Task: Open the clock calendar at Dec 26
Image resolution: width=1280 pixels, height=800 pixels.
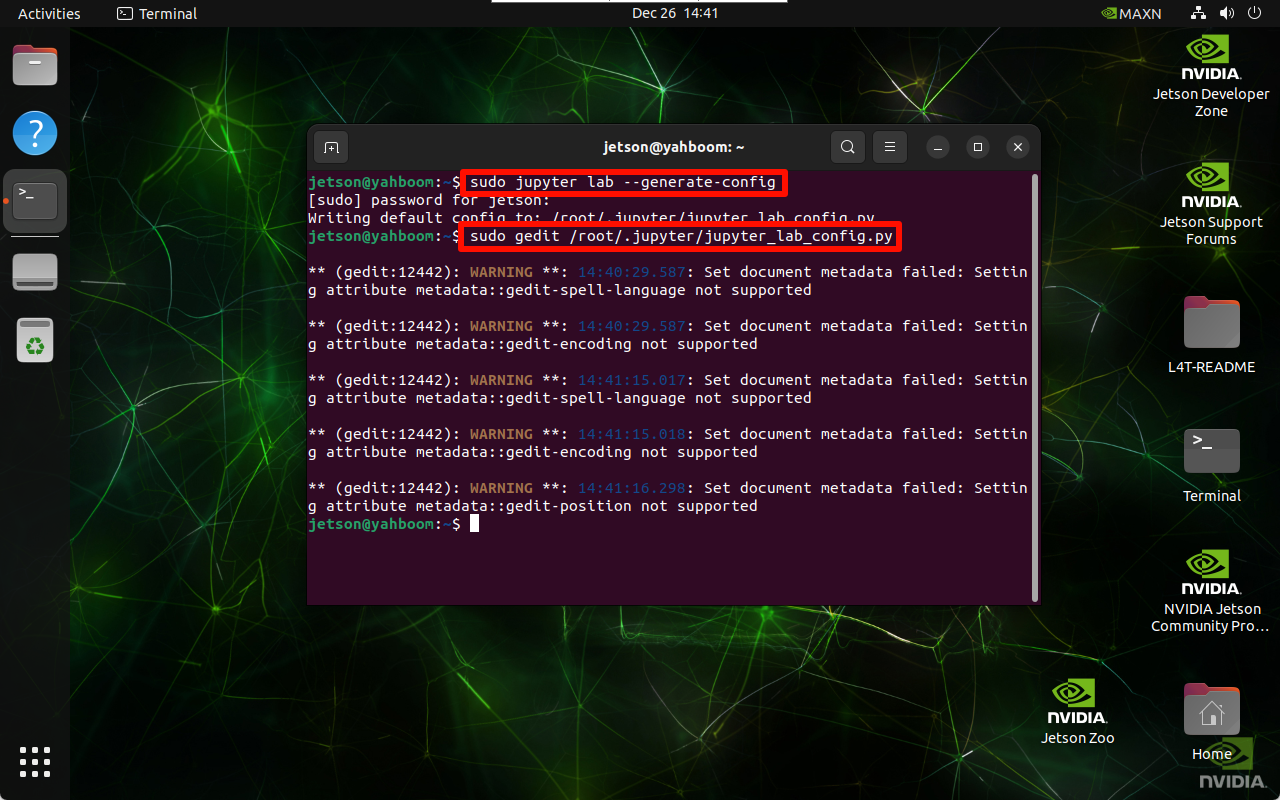Action: [x=675, y=13]
